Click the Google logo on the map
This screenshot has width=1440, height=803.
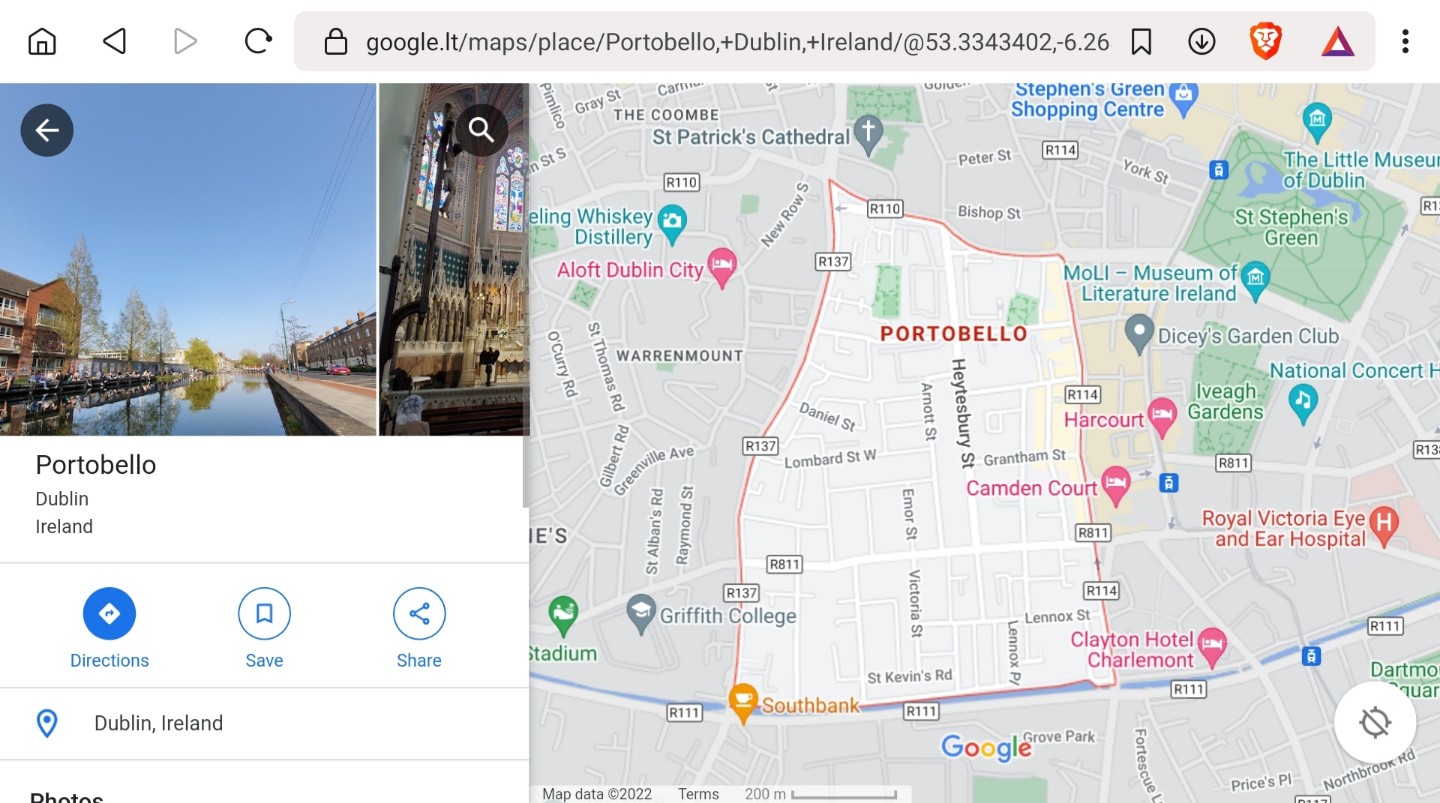pyautogui.click(x=986, y=747)
